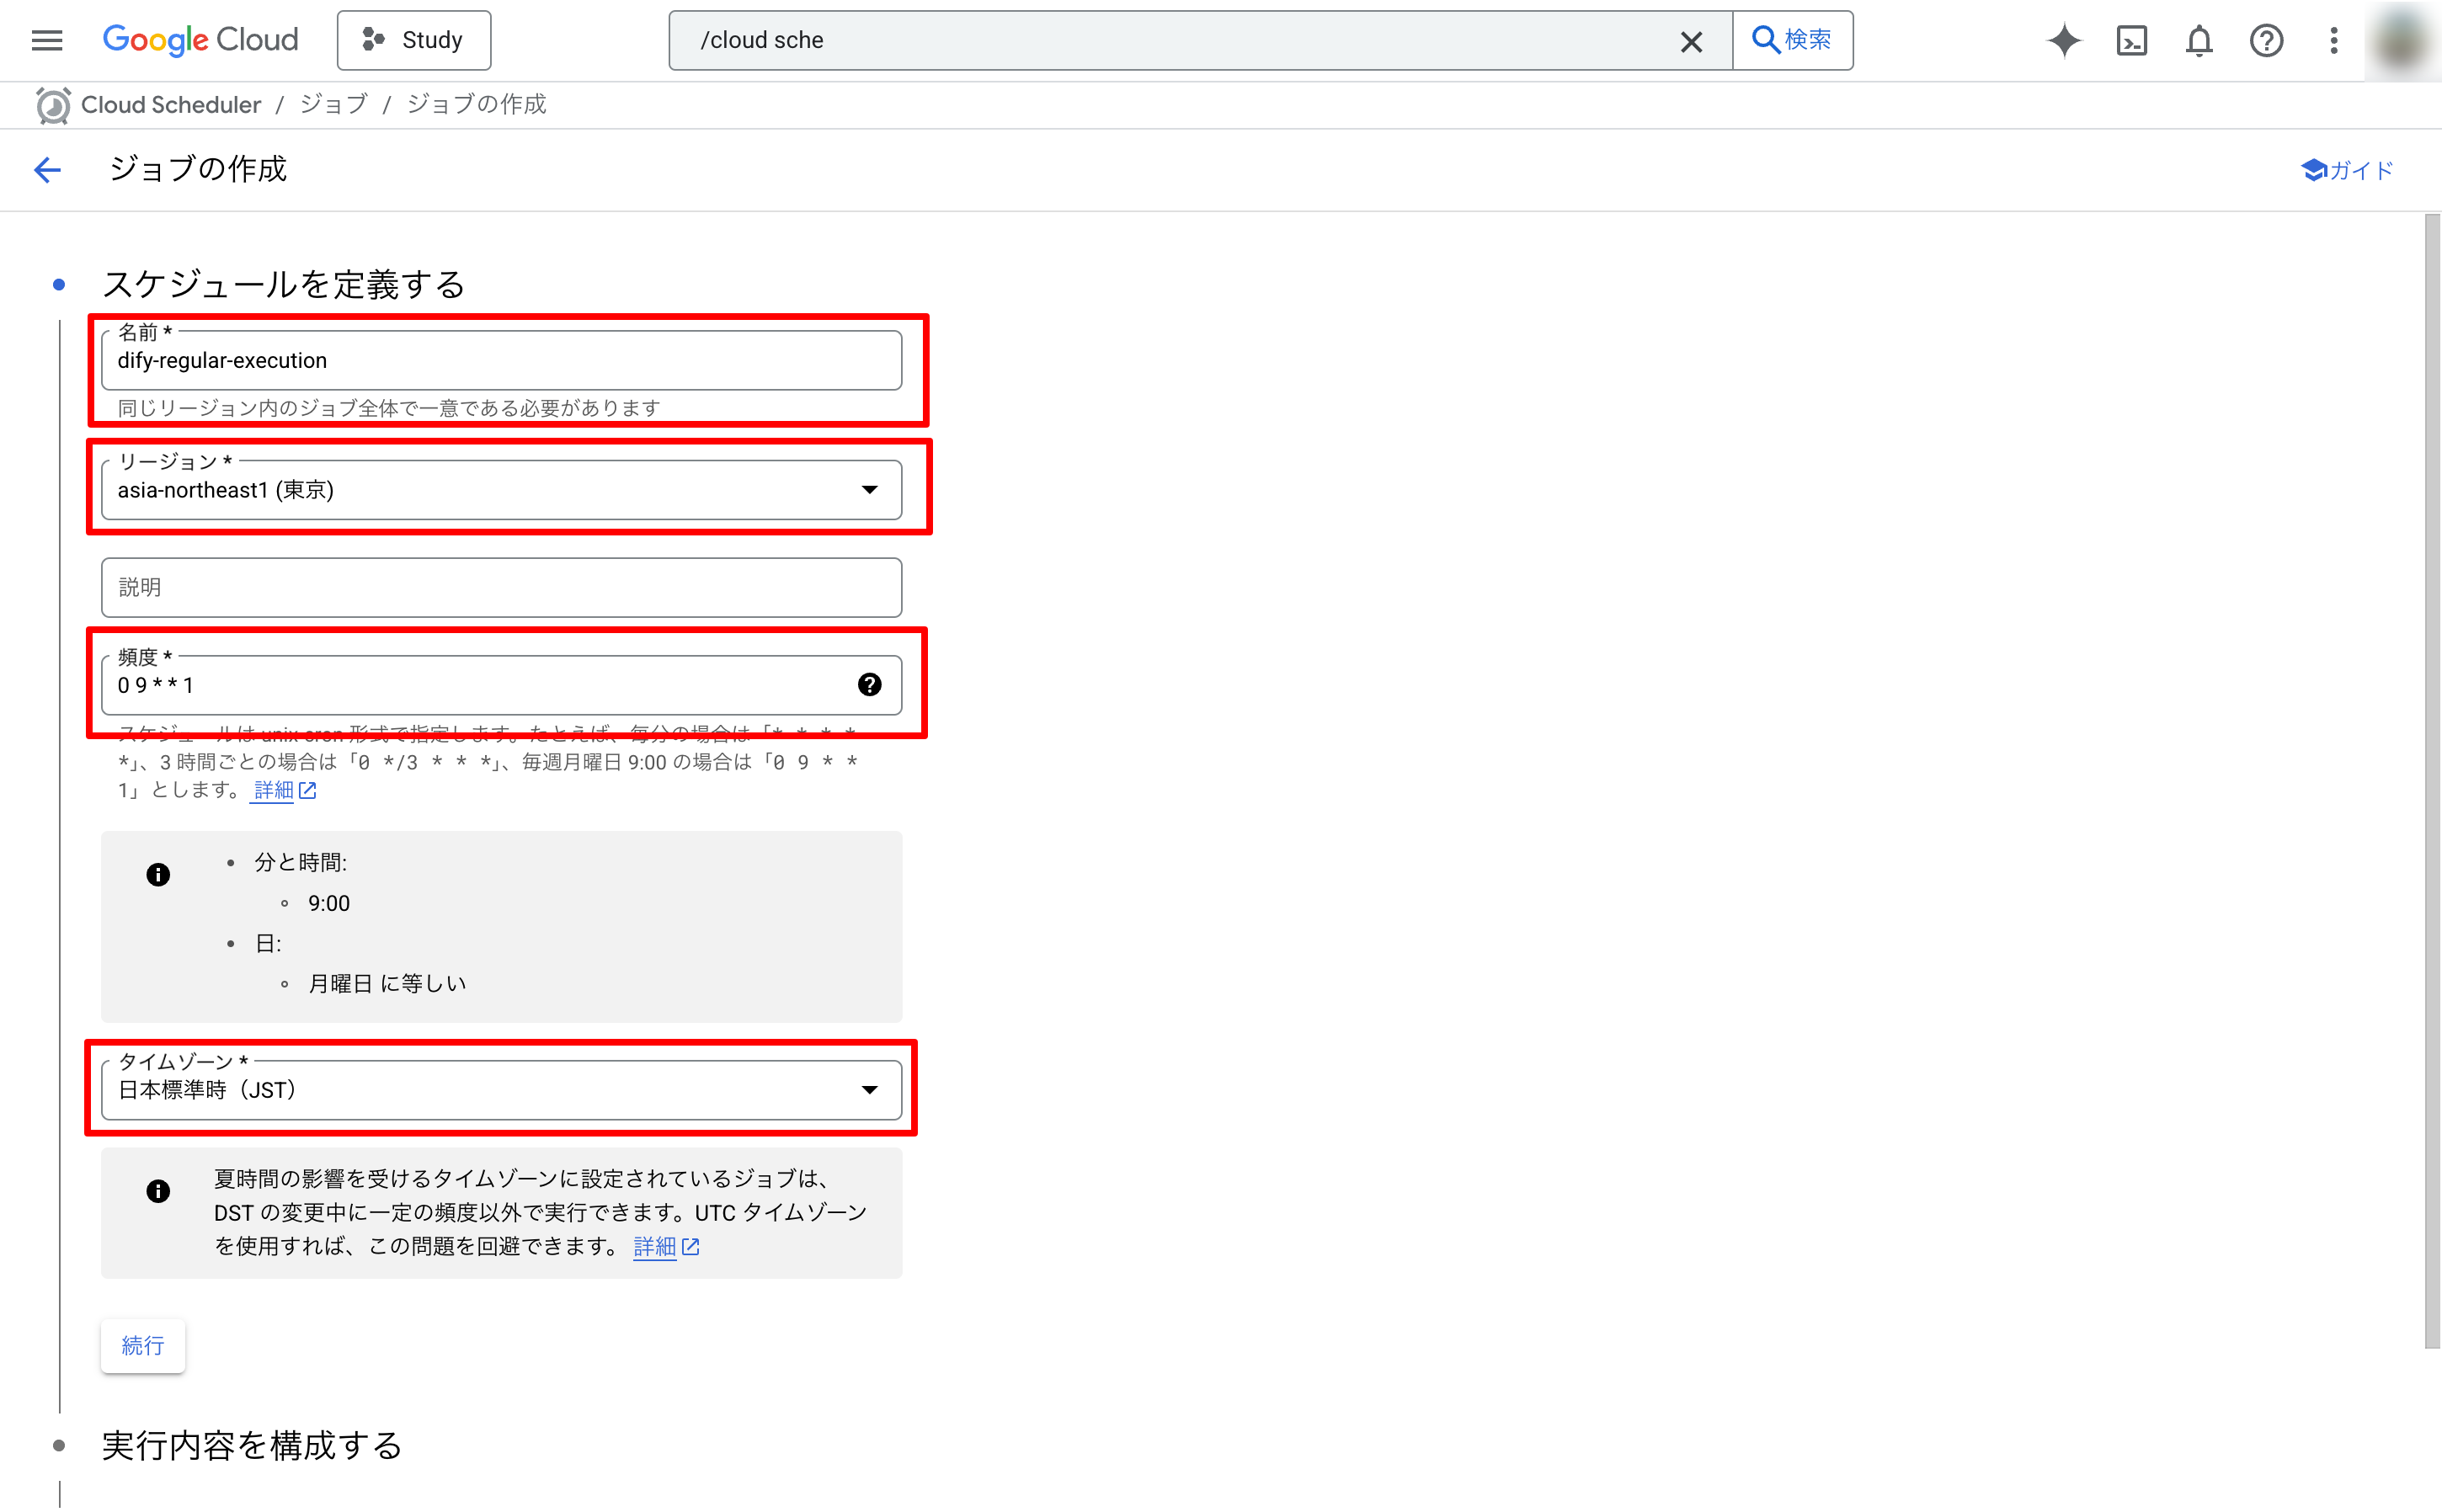Open the ガイド link
Image resolution: width=2442 pixels, height=1512 pixels.
[2346, 170]
